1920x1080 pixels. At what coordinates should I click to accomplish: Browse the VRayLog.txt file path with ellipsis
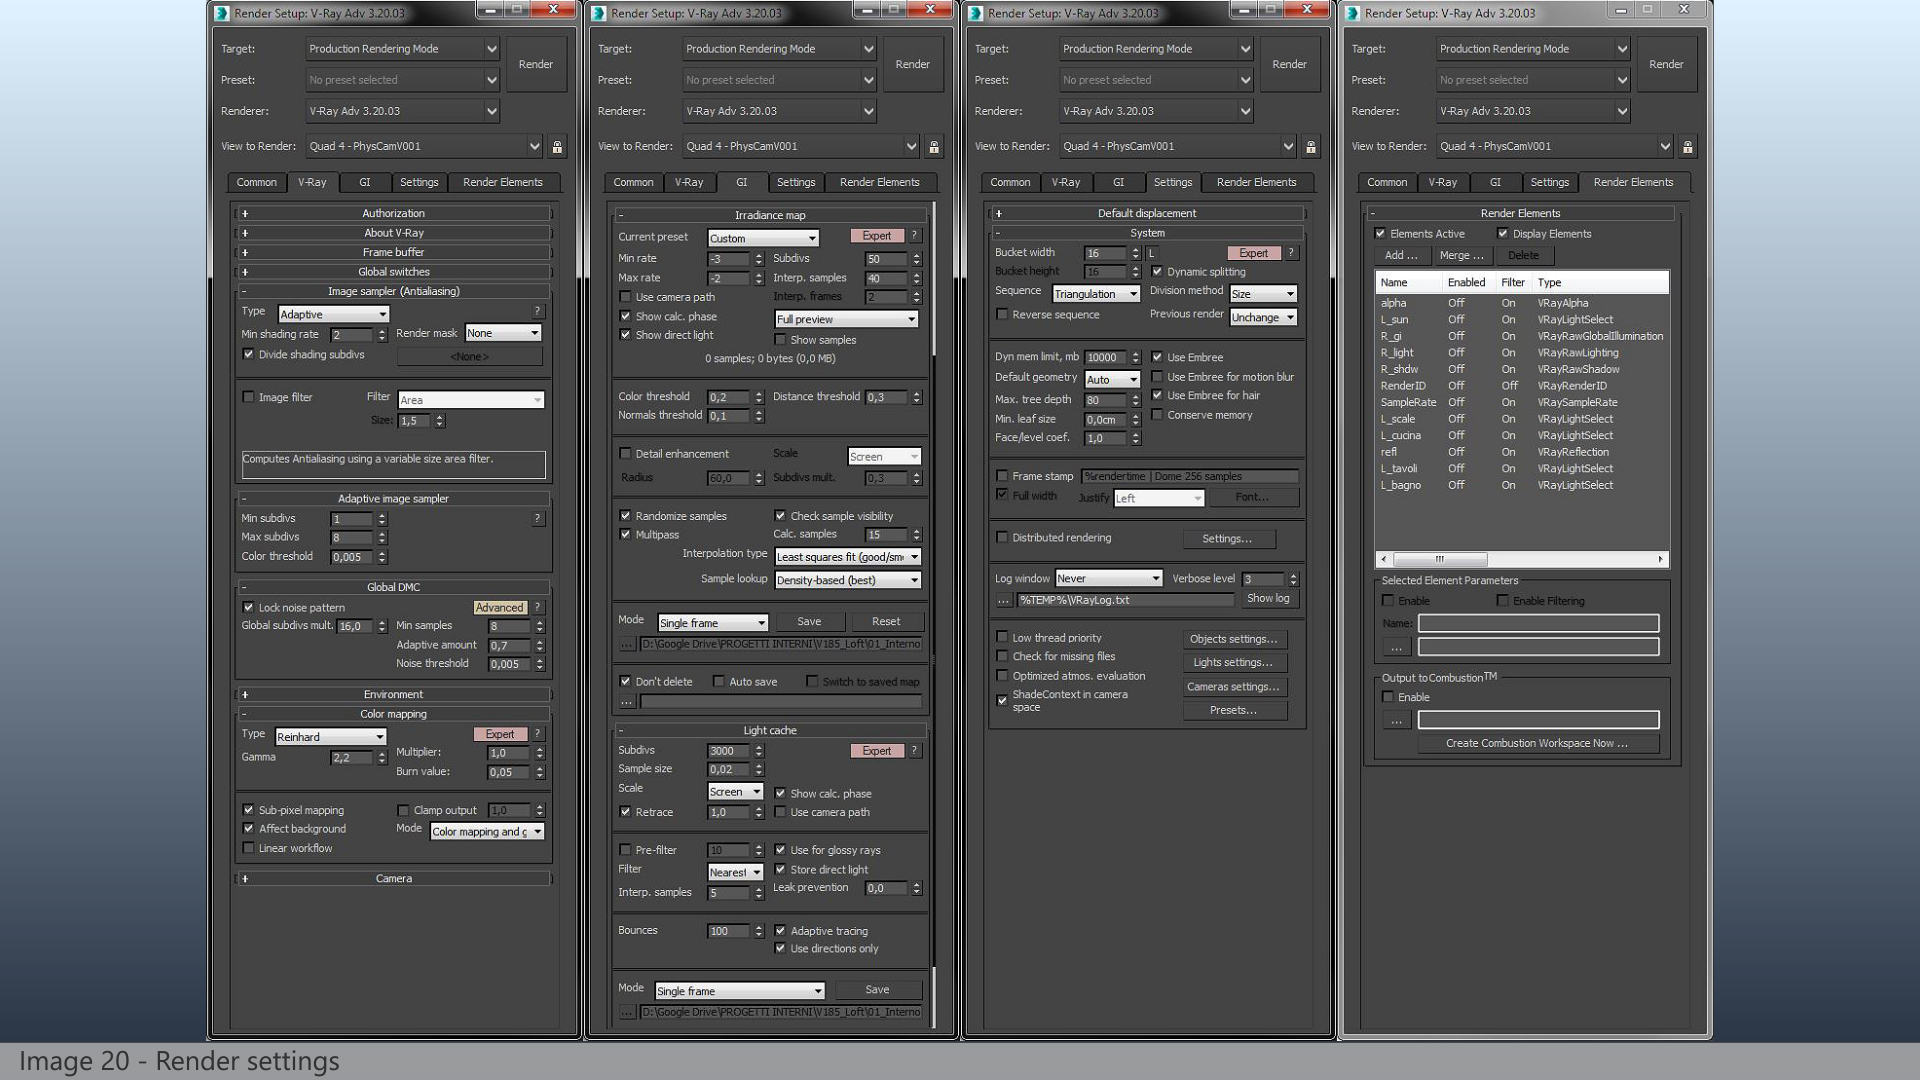pyautogui.click(x=1004, y=600)
